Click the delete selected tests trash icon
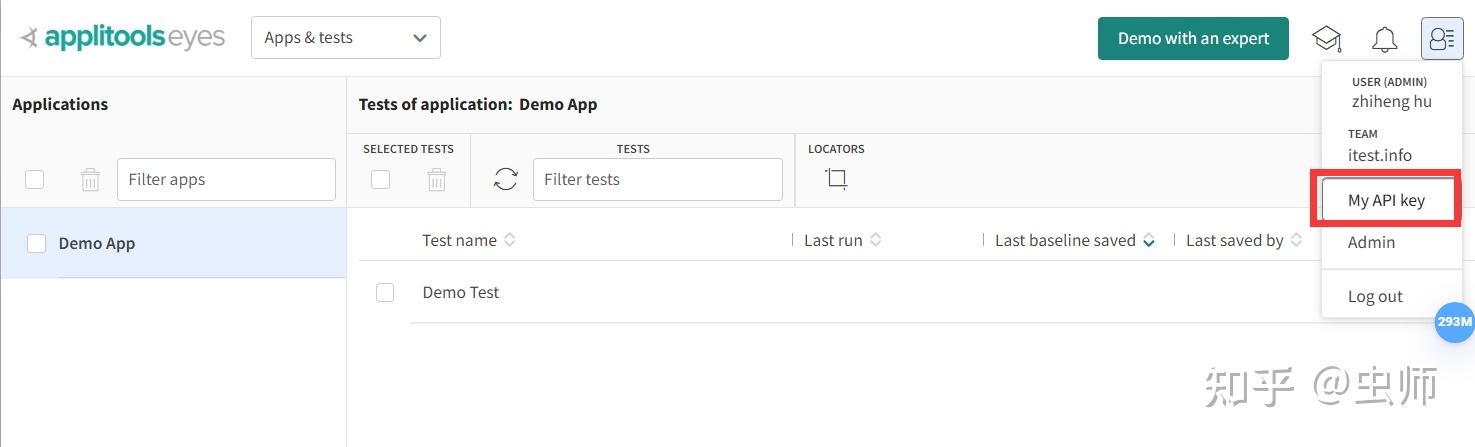1475x447 pixels. click(x=436, y=180)
